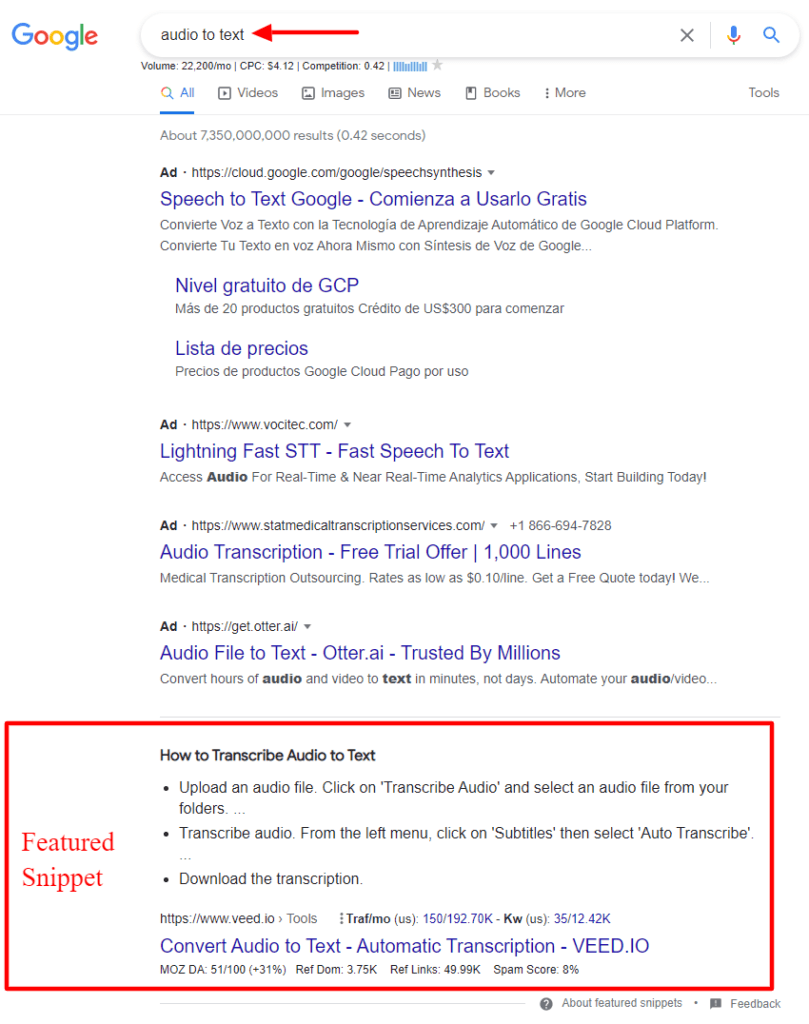Viewport: 809px width, 1024px height.
Task: Click the phone number +1 866-694-7828
Action: 560,526
